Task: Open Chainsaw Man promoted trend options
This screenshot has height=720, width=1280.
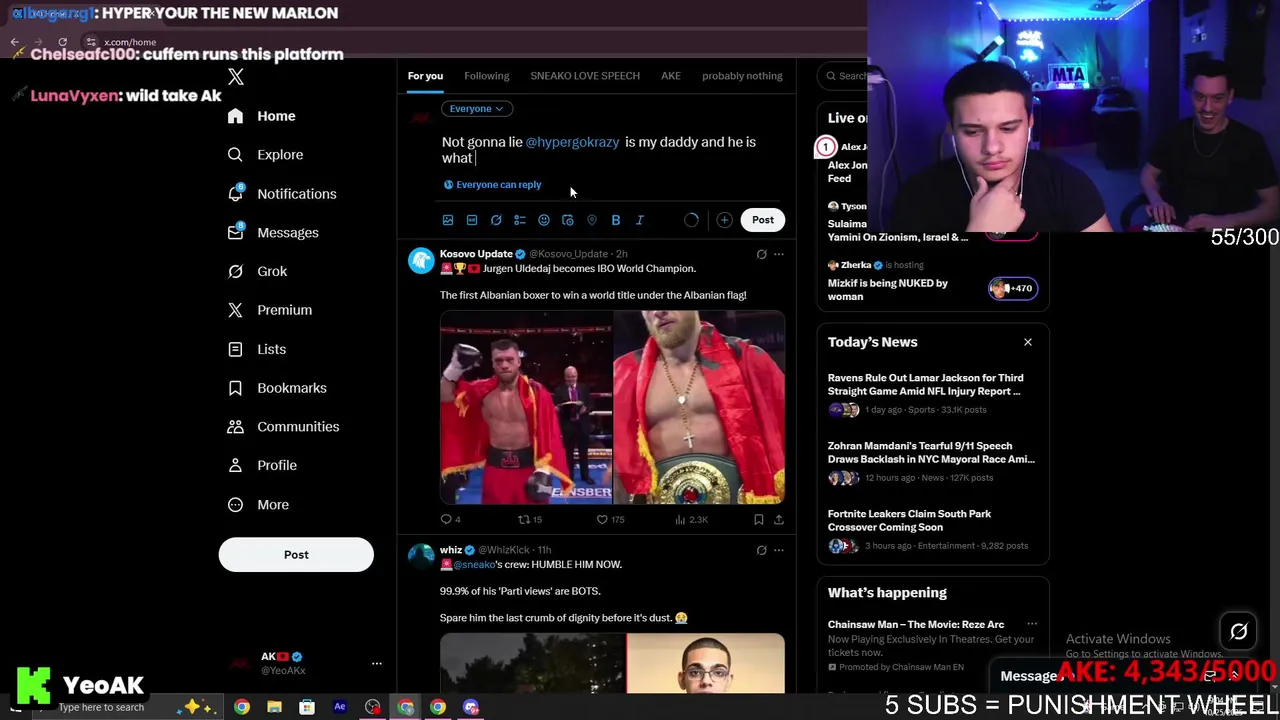Action: tap(1032, 625)
